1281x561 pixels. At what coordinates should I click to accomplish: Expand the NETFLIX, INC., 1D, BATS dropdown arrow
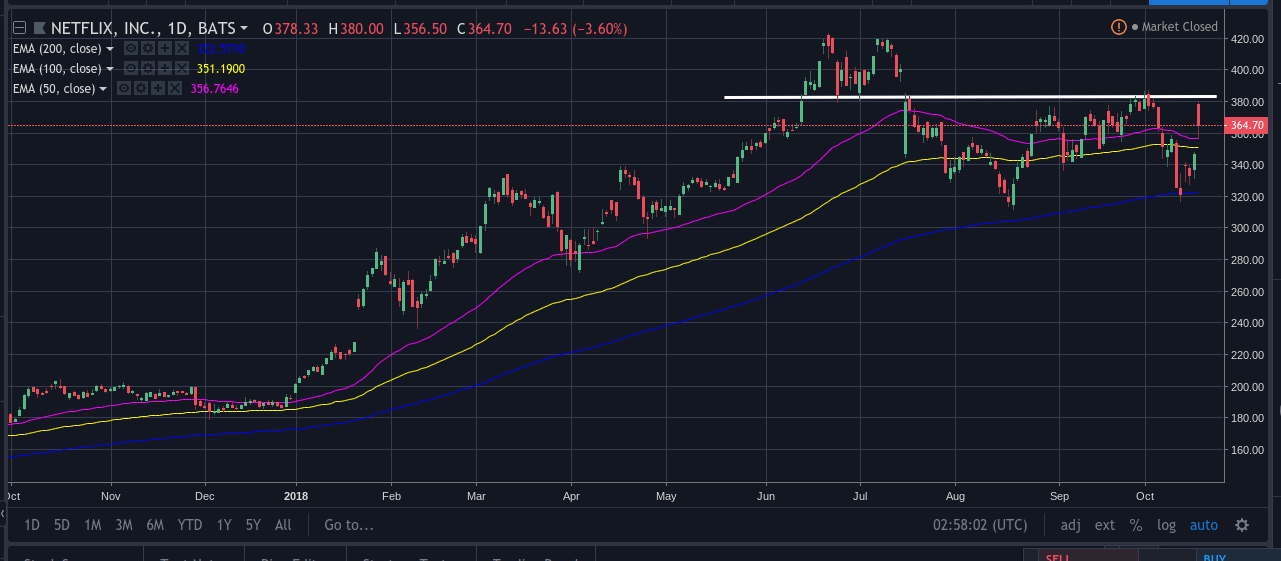tap(244, 28)
